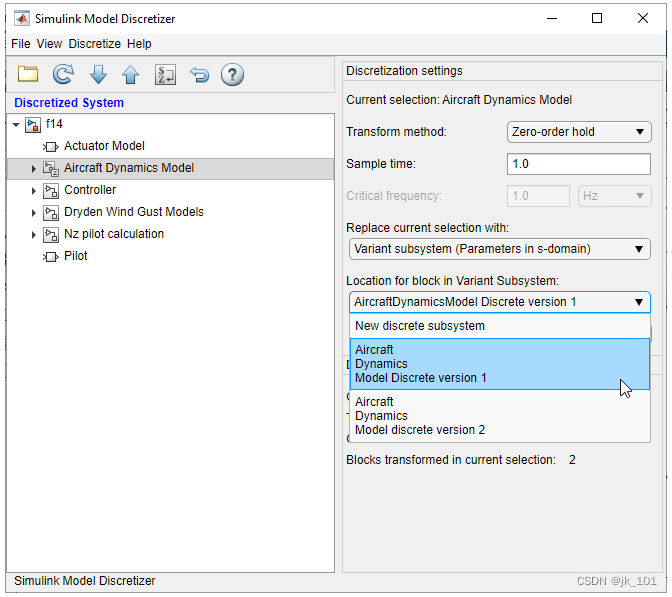Collapse the f14 root tree node
The image size is (672, 597).
[x=15, y=125]
